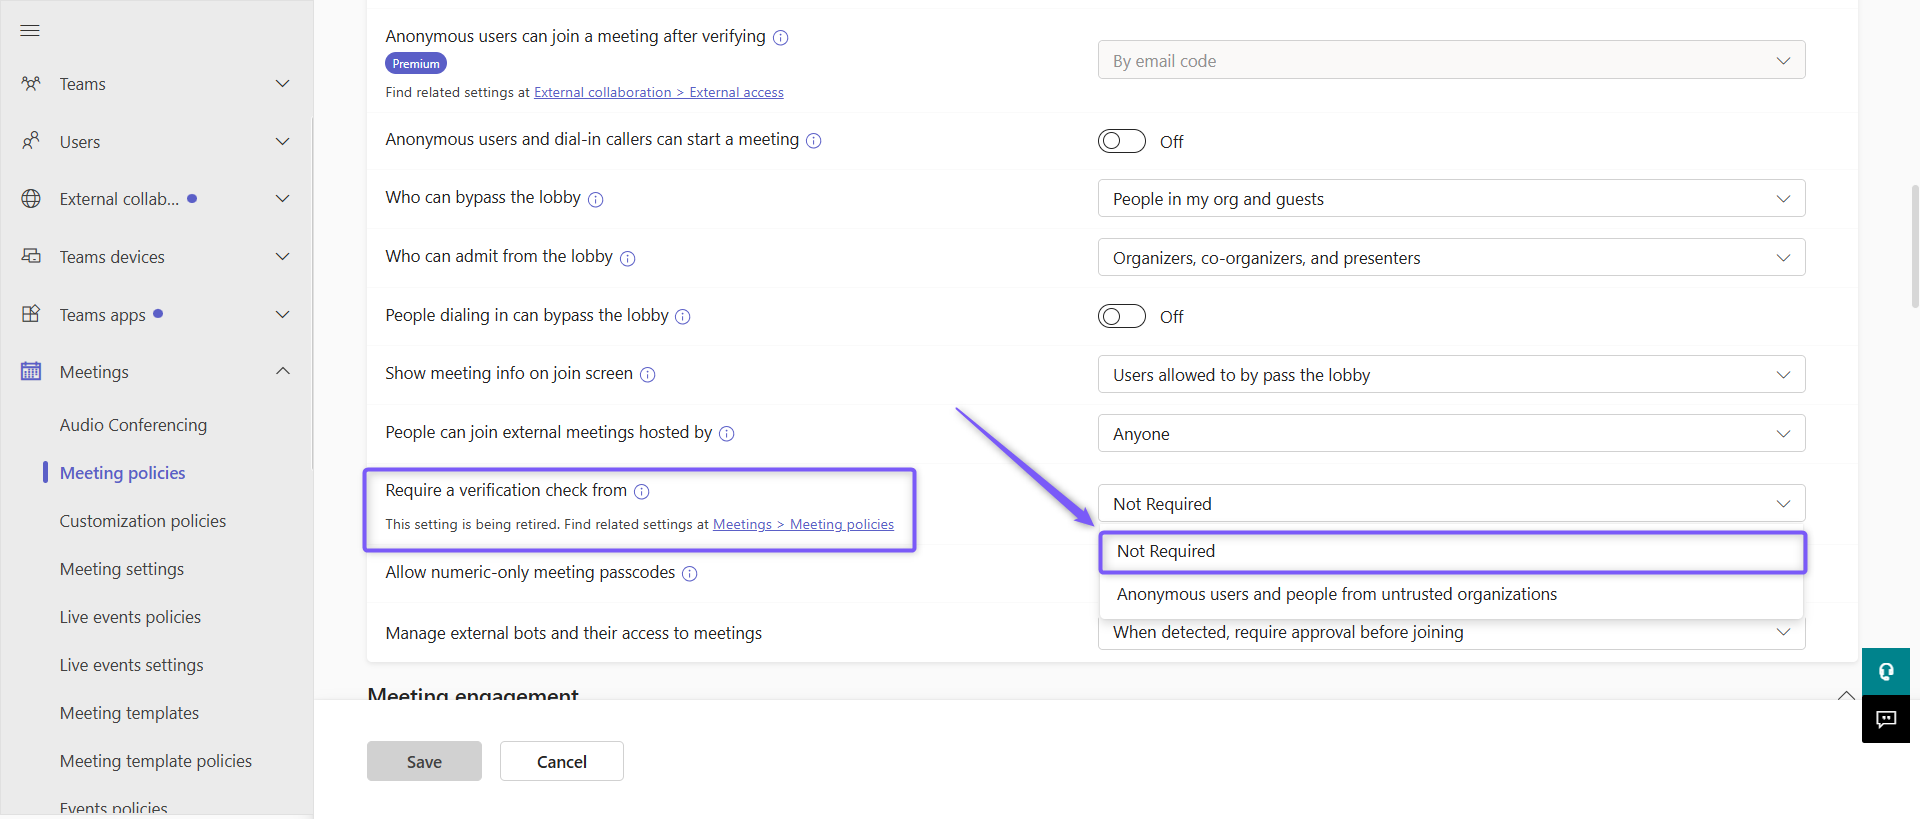Click the Save button
Viewport: 1920px width, 819px height.
(x=424, y=761)
